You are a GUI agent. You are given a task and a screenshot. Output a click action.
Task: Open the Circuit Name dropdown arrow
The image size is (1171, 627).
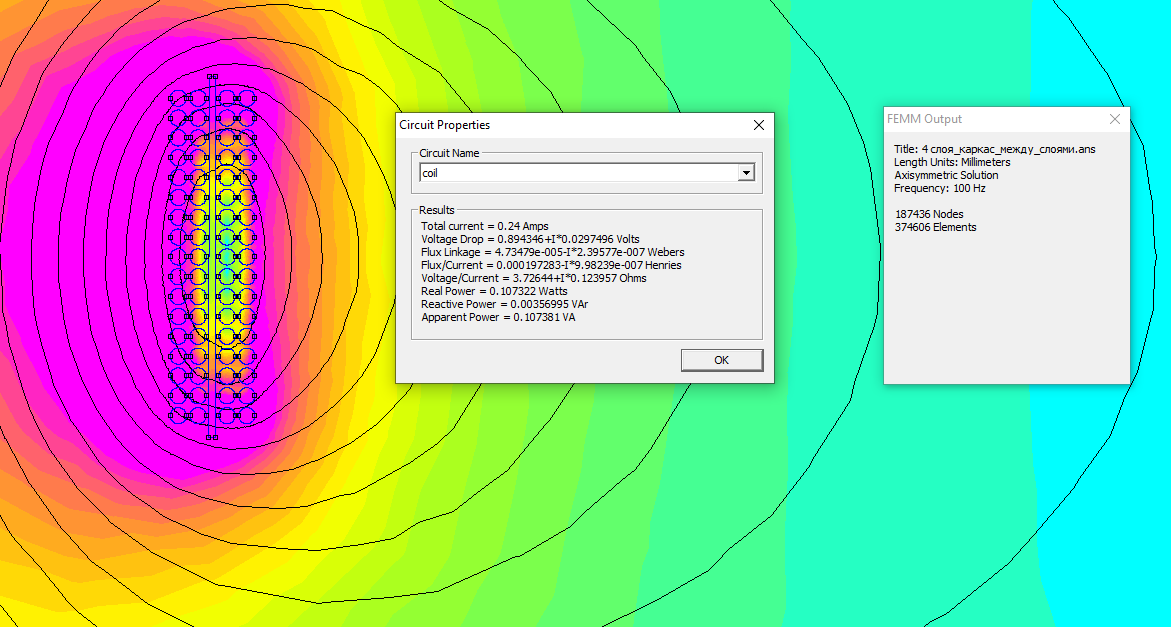pyautogui.click(x=745, y=173)
